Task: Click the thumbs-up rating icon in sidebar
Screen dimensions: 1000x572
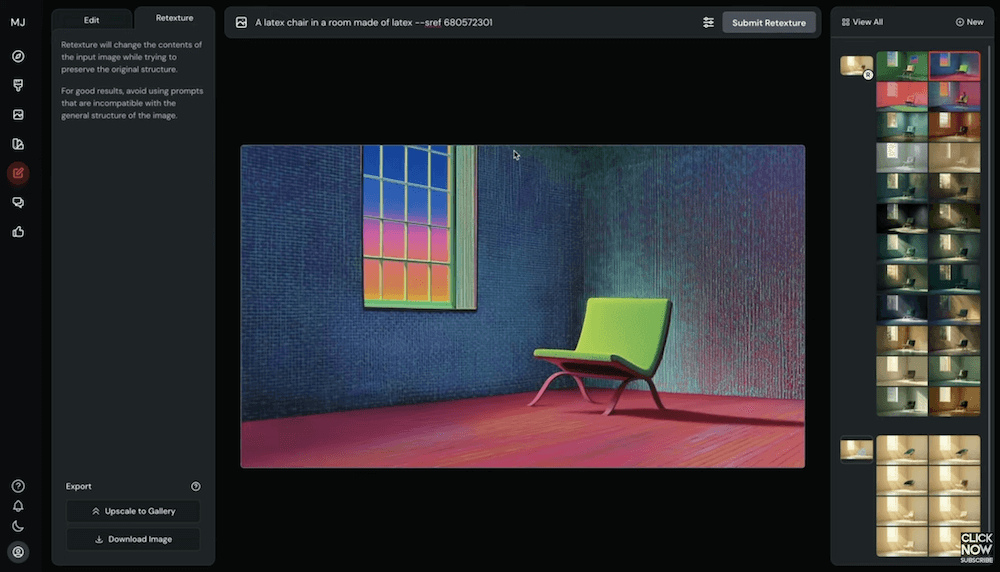Action: point(18,232)
